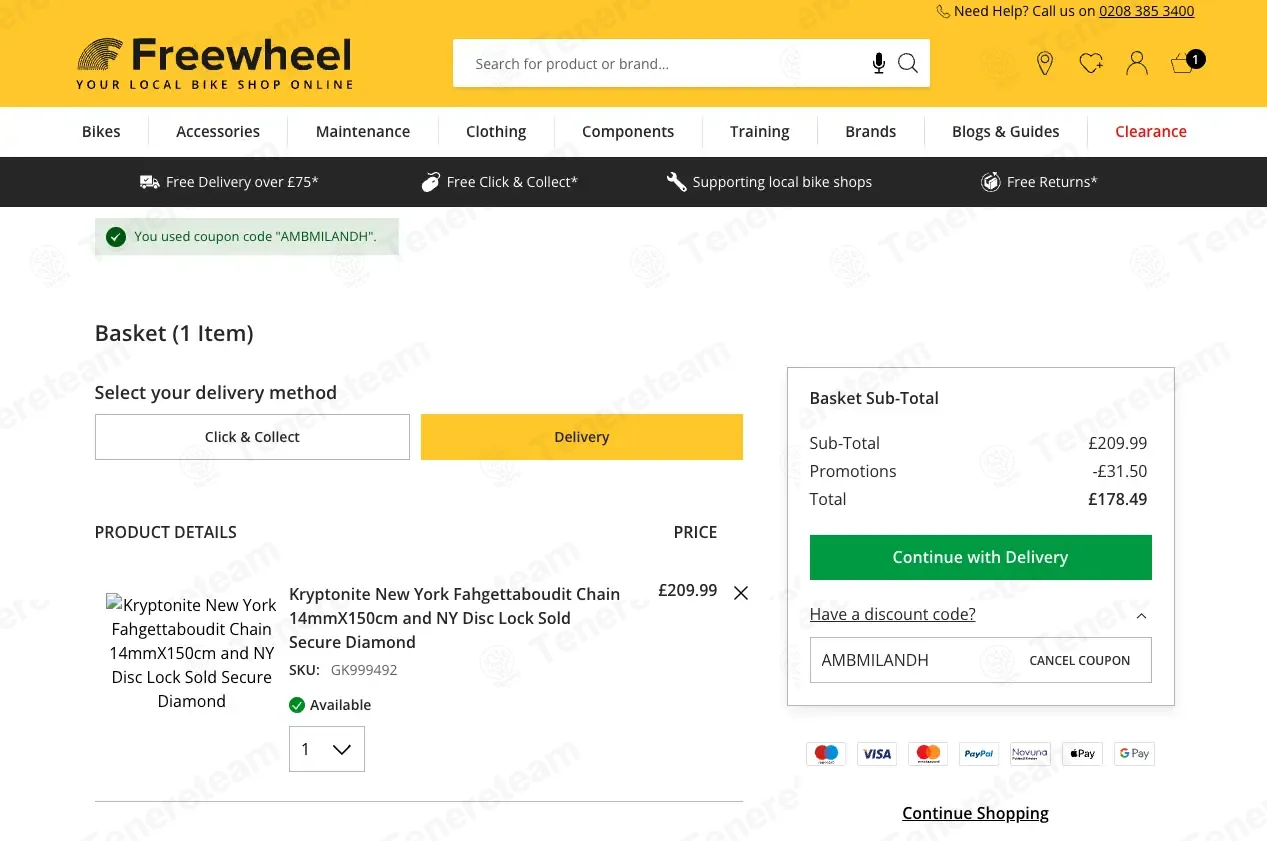
Task: Open the store locator pin icon
Action: [x=1045, y=64]
